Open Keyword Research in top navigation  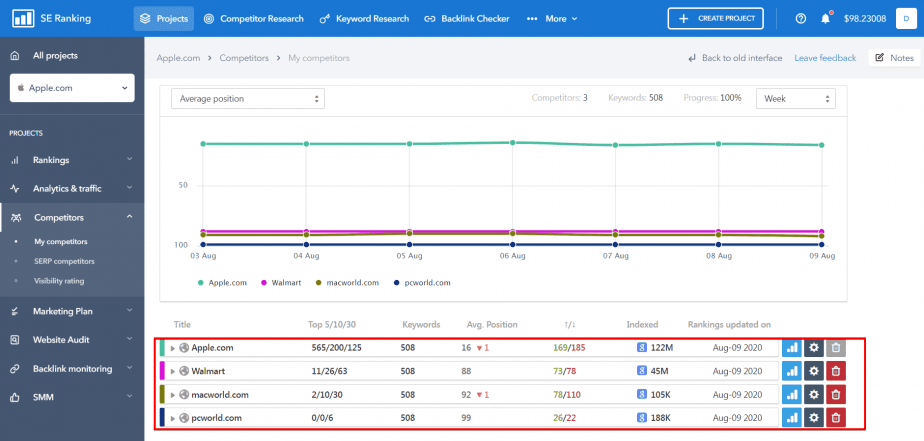(x=364, y=18)
